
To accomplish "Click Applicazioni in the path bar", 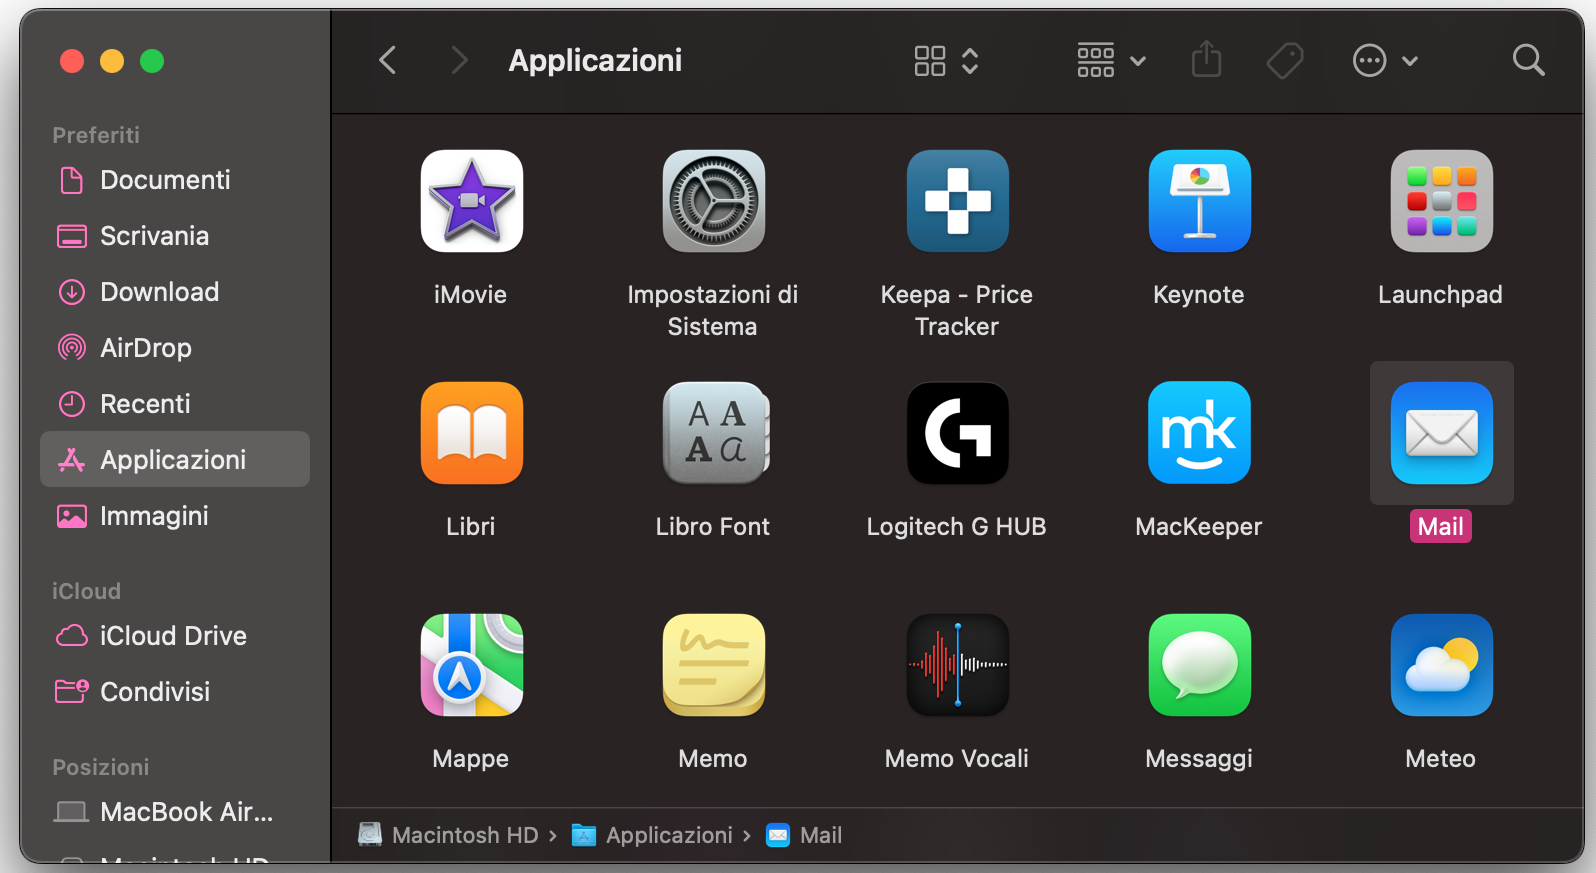I will (652, 835).
